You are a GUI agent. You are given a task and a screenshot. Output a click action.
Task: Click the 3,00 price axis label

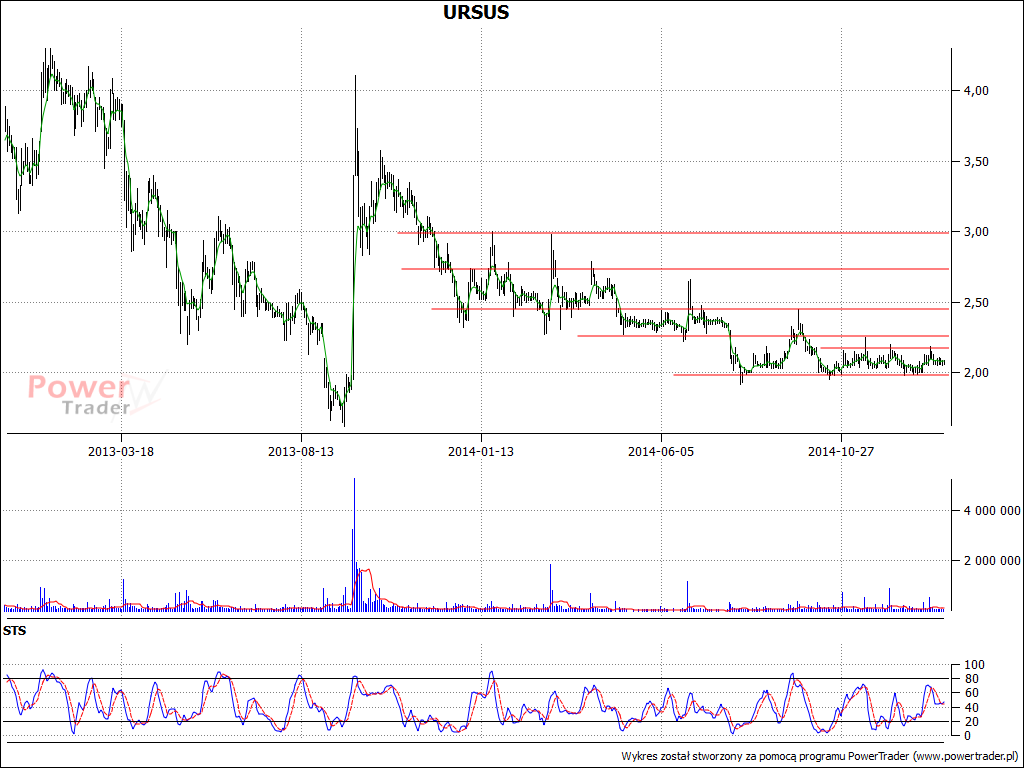coord(976,232)
